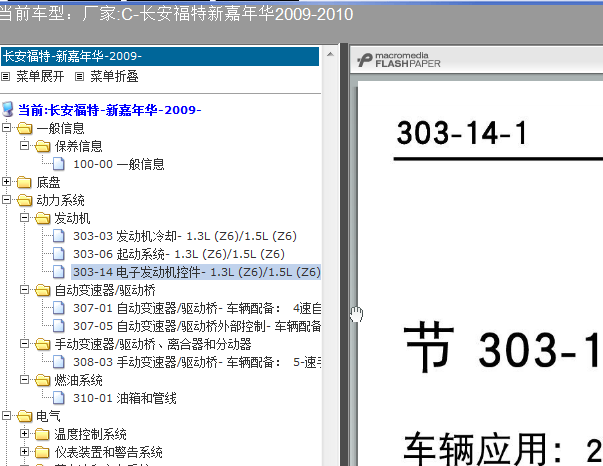Screen dimensions: 603x466
Task: Click the 手动变速器/驱动桥、离合器和分动器 folder icon
Action: tap(43, 344)
